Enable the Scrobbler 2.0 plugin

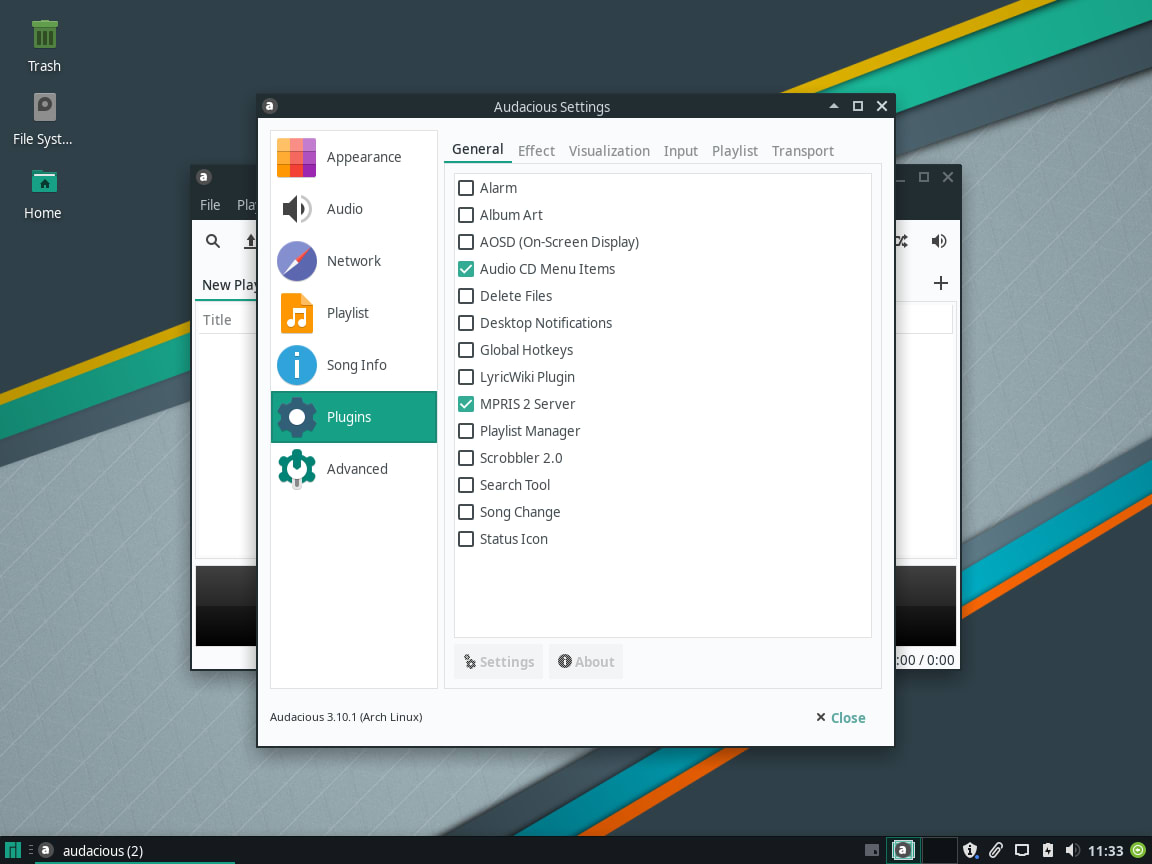(466, 458)
